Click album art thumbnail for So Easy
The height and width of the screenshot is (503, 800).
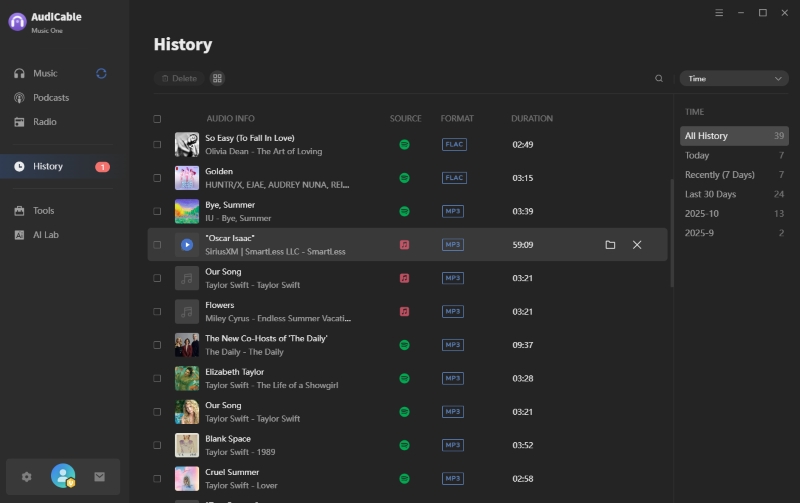click(187, 144)
